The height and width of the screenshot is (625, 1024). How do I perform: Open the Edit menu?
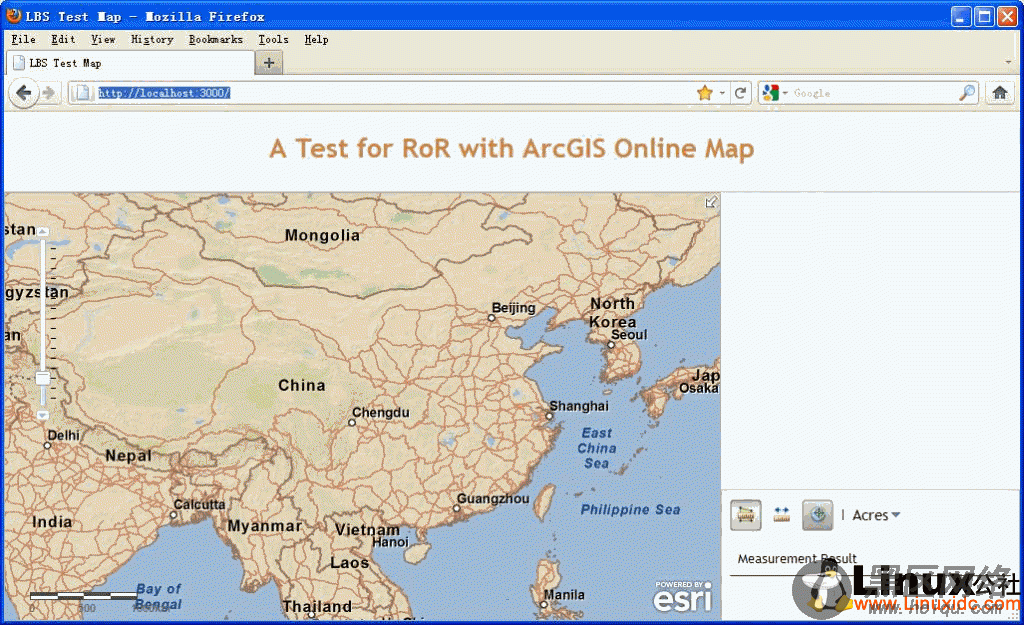pyautogui.click(x=63, y=40)
